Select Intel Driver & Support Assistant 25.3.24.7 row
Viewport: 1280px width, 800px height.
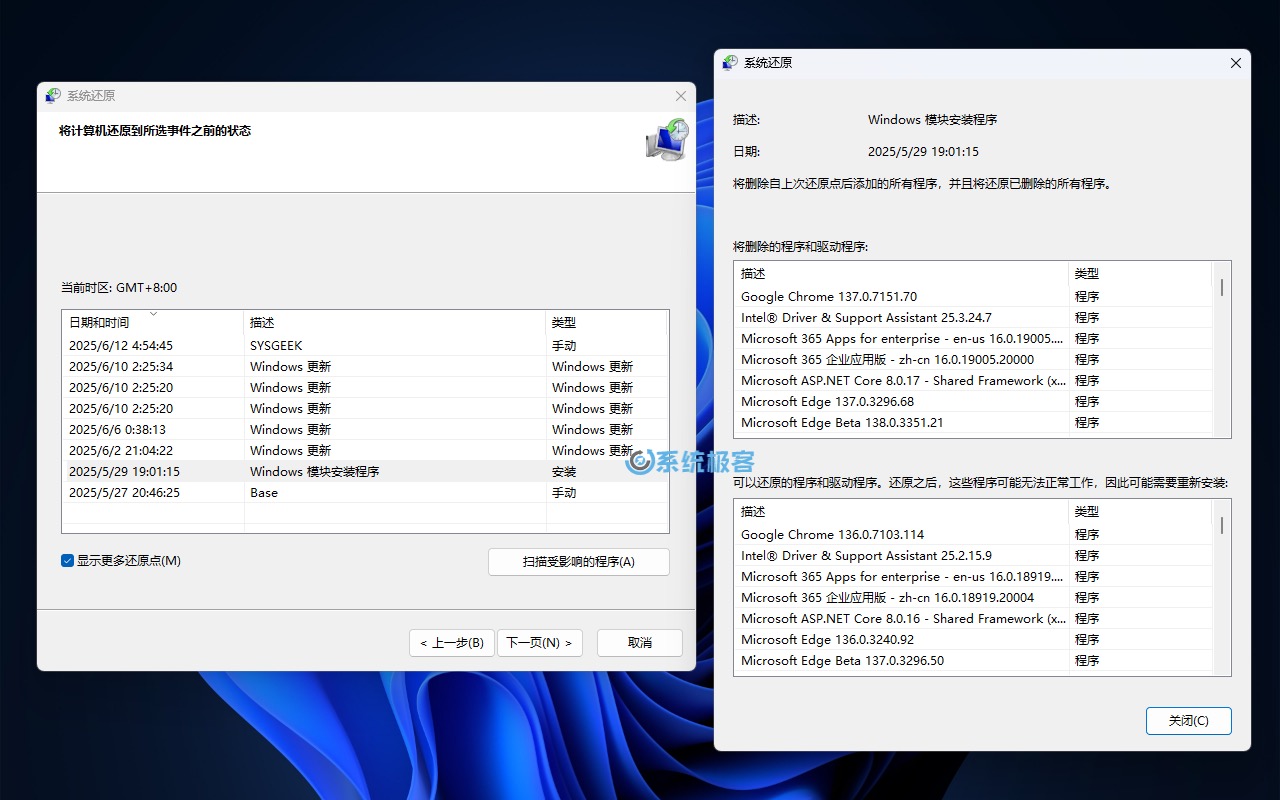[x=973, y=318]
